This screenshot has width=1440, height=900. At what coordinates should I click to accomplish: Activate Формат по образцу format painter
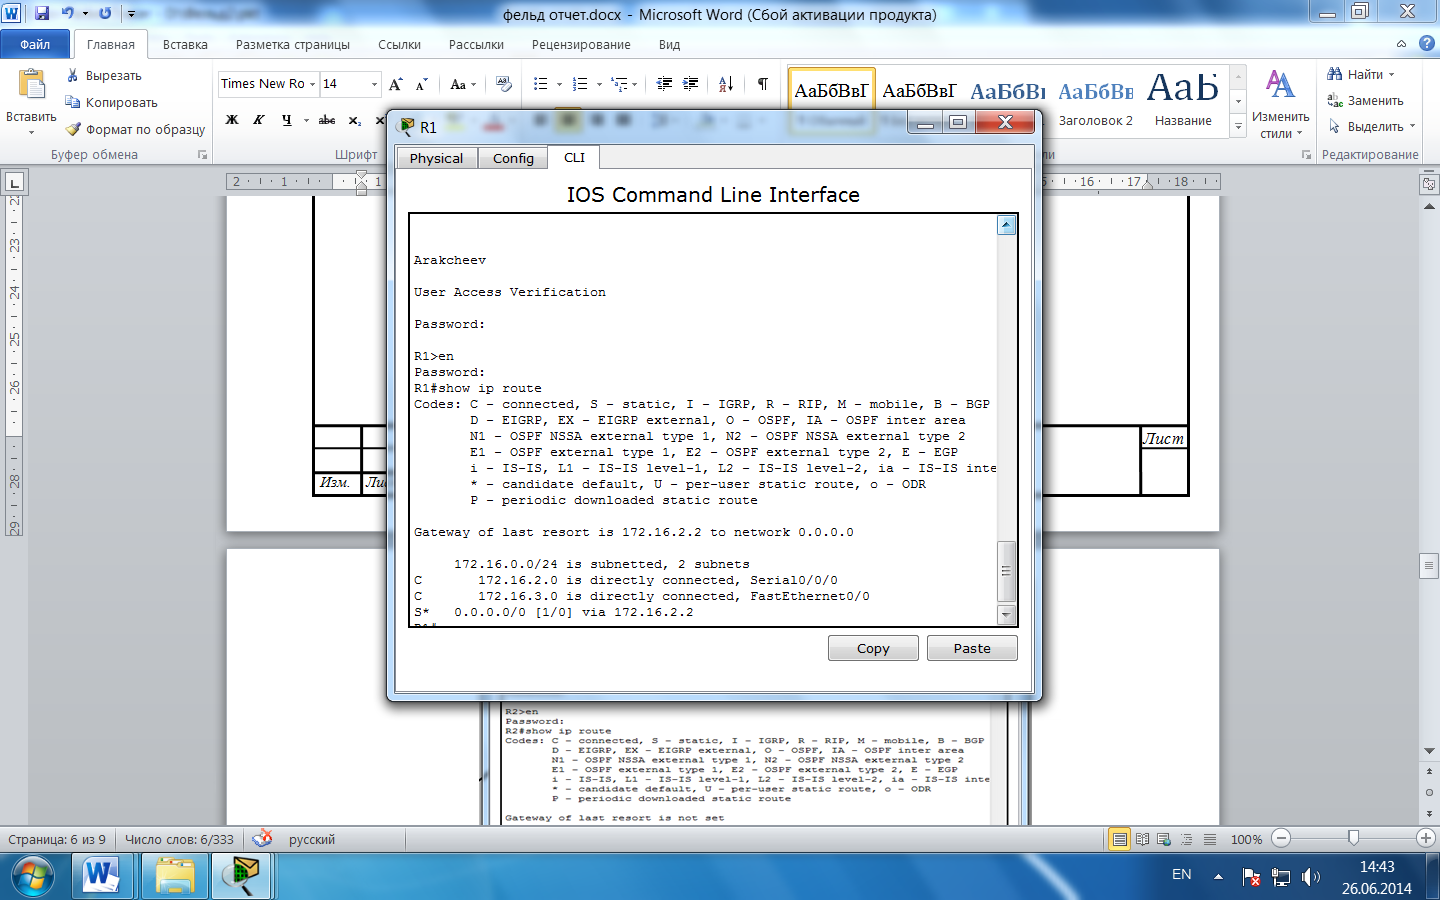135,129
